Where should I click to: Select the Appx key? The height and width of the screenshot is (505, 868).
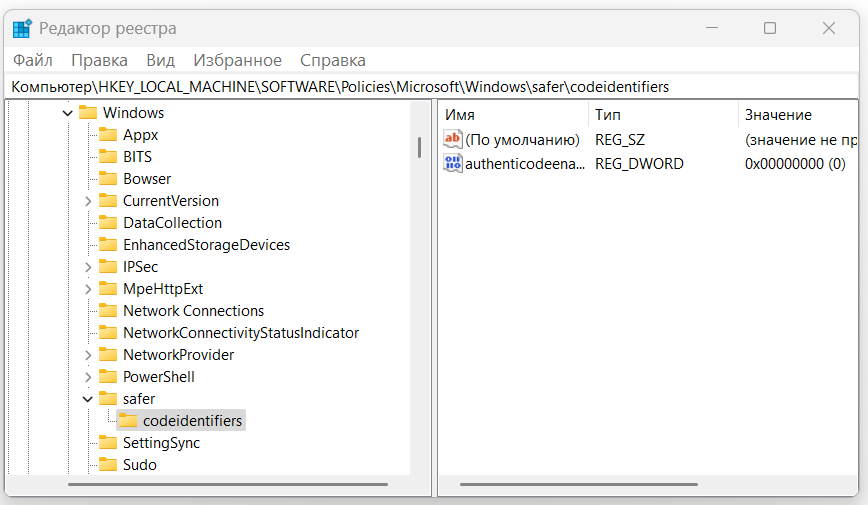click(141, 135)
